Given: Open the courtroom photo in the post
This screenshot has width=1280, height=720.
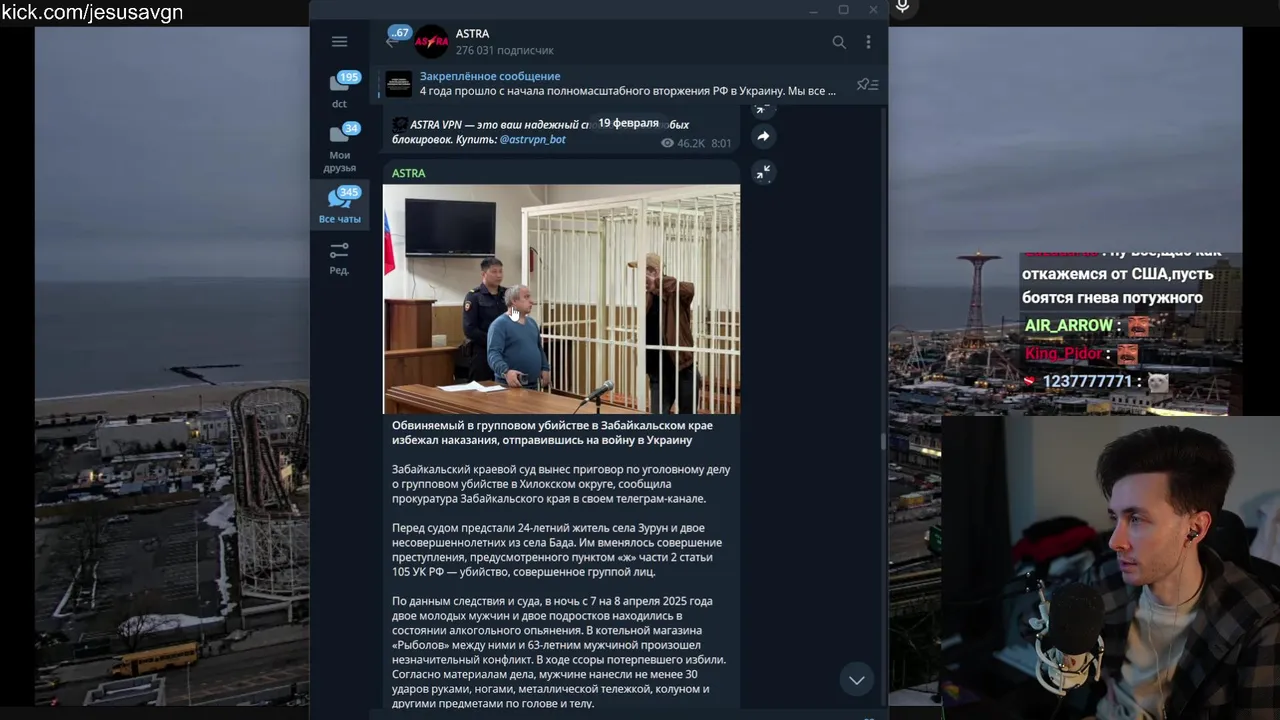Looking at the screenshot, I should point(561,299).
